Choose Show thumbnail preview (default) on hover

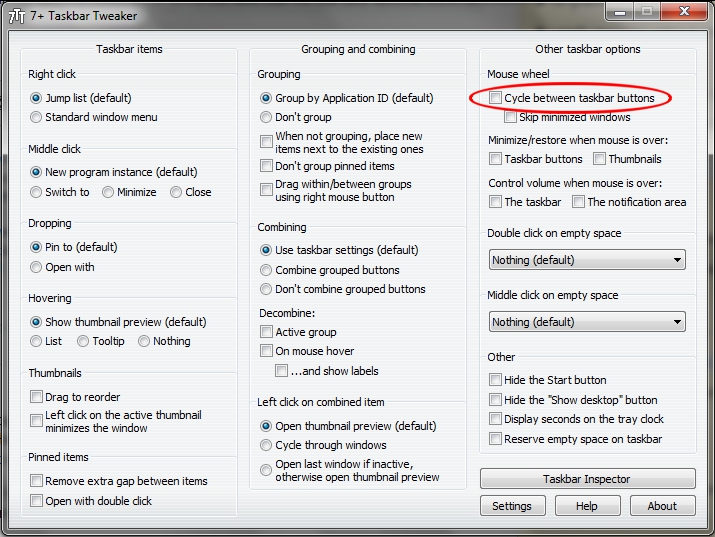36,322
